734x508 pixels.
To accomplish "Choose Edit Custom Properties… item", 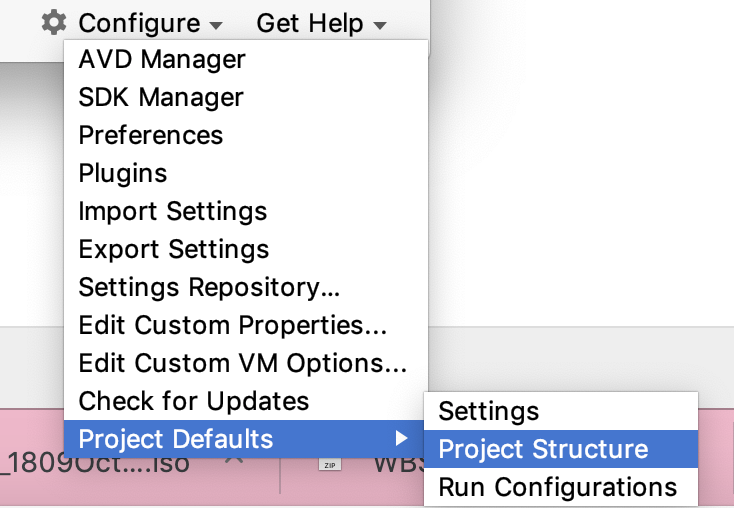I will pyautogui.click(x=233, y=325).
